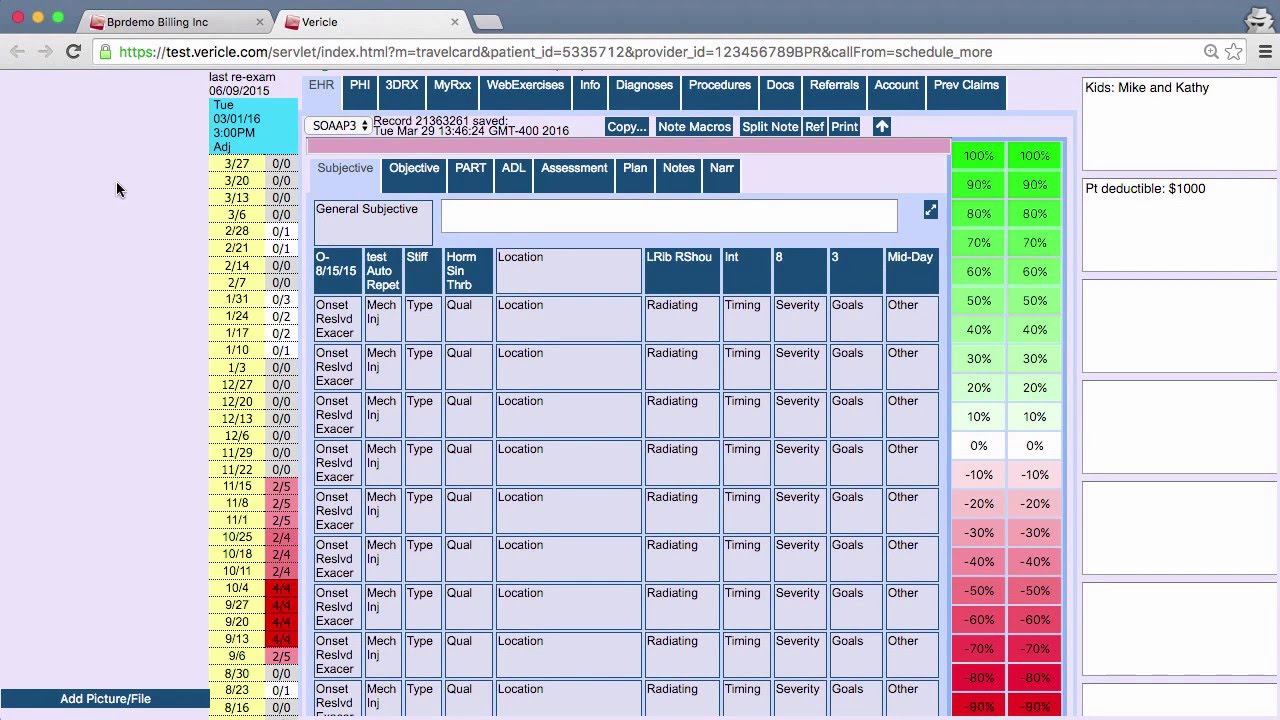Click the browser back arrow
This screenshot has width=1280, height=720.
click(x=18, y=52)
